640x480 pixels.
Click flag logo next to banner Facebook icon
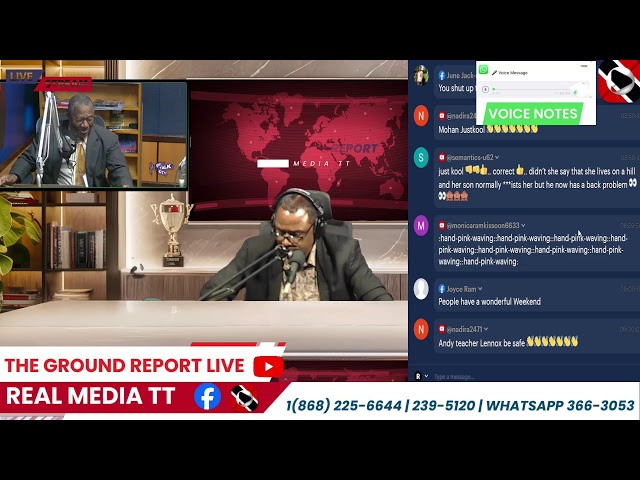click(x=244, y=397)
